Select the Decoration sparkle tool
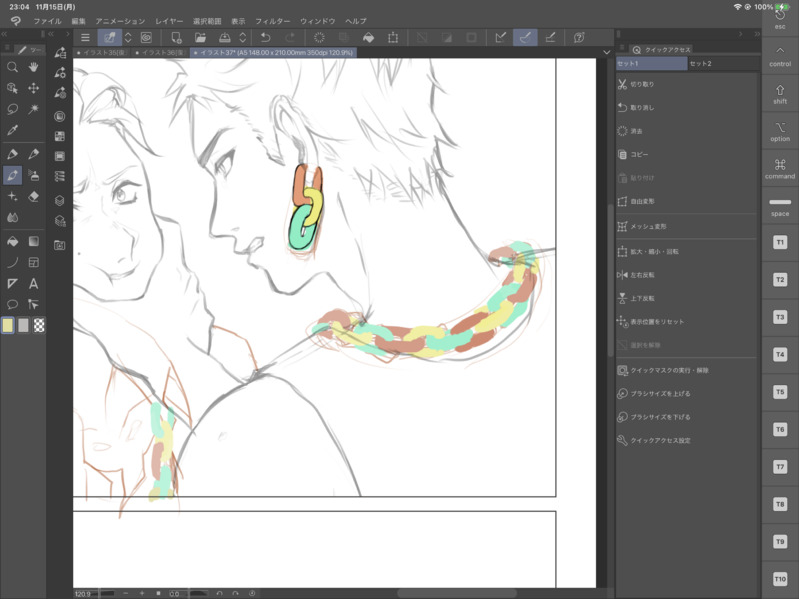This screenshot has width=799, height=599. coord(12,196)
